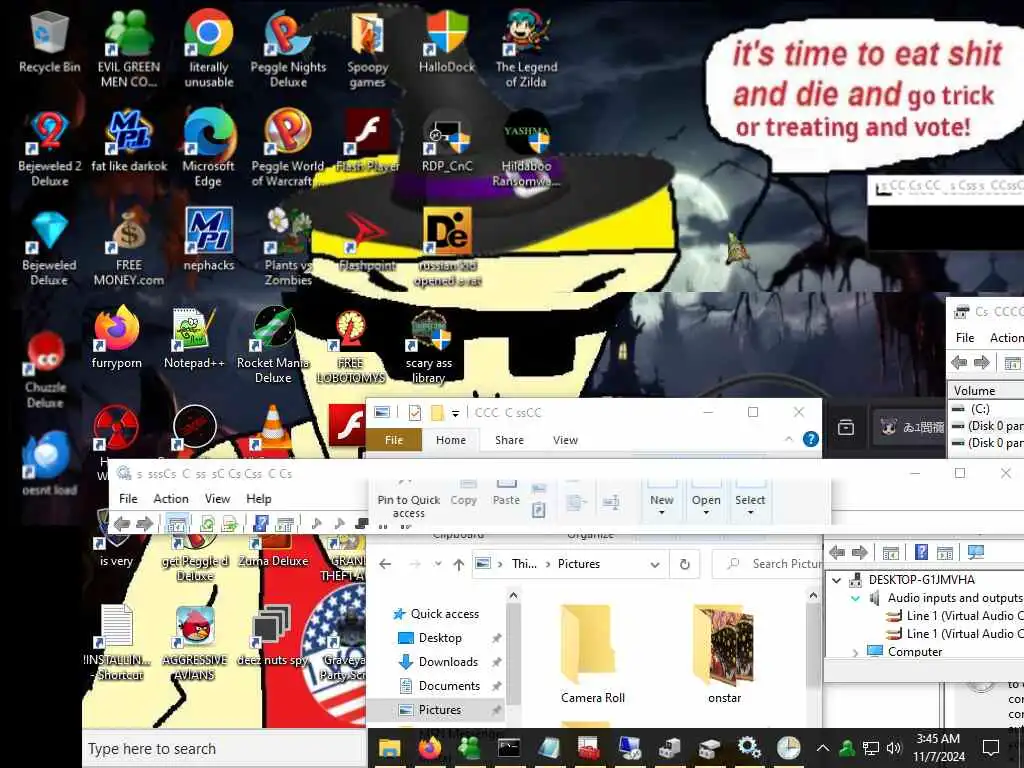Open the Microsoft Edge desktop shortcut

pyautogui.click(x=208, y=149)
